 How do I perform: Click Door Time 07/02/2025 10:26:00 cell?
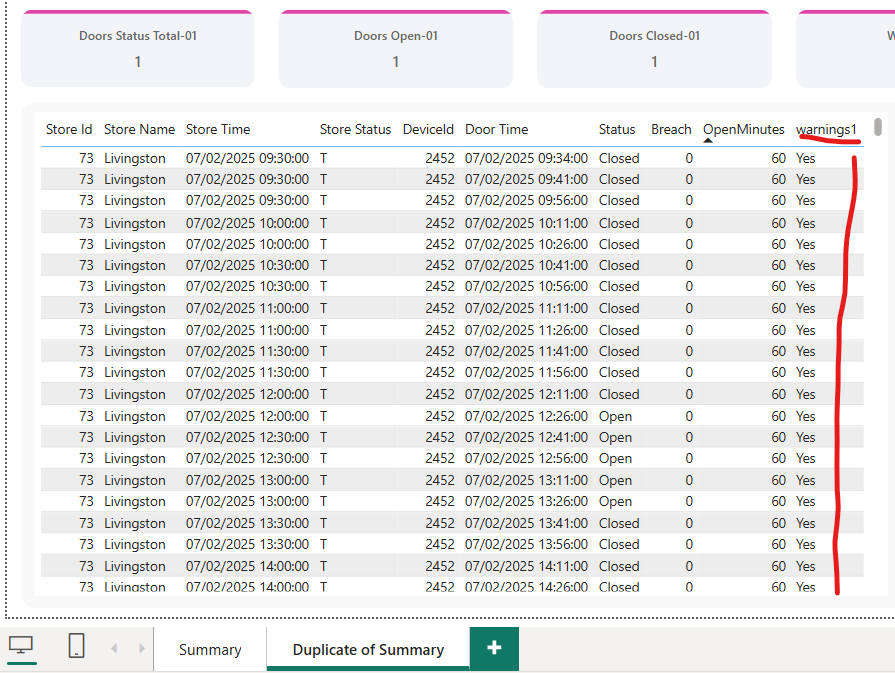click(x=526, y=244)
